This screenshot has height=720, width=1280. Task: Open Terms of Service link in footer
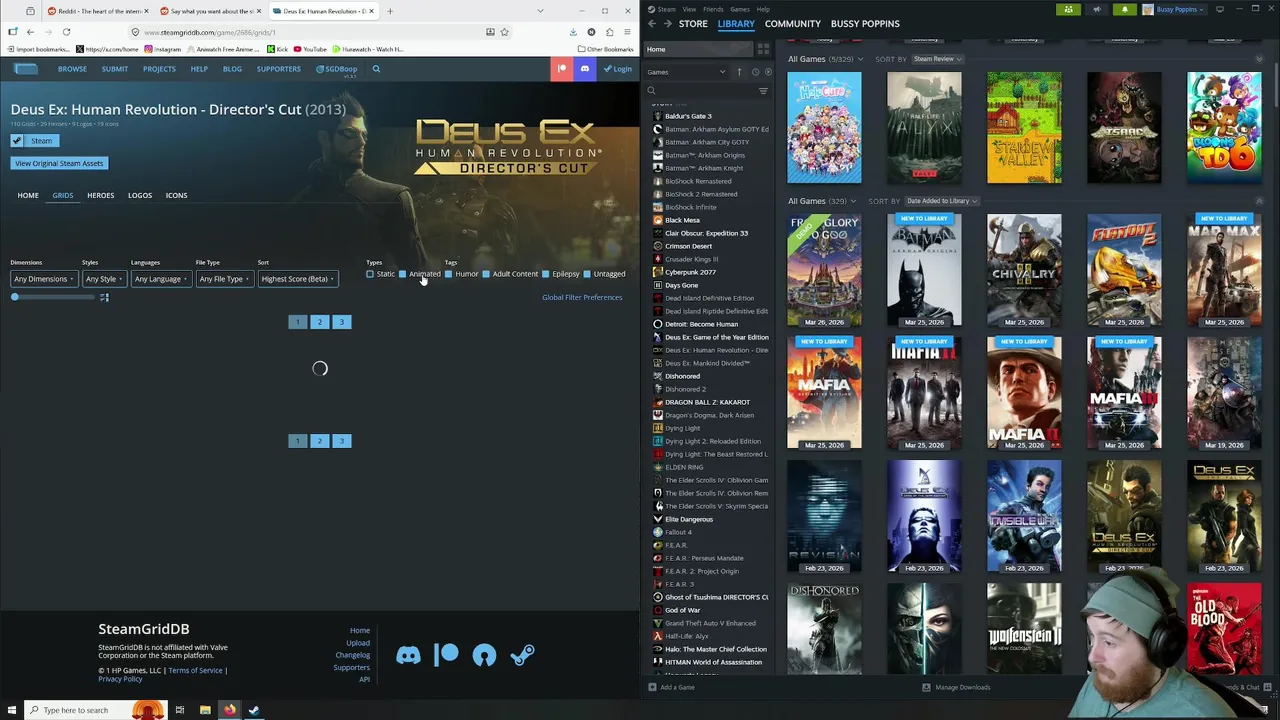click(x=196, y=670)
